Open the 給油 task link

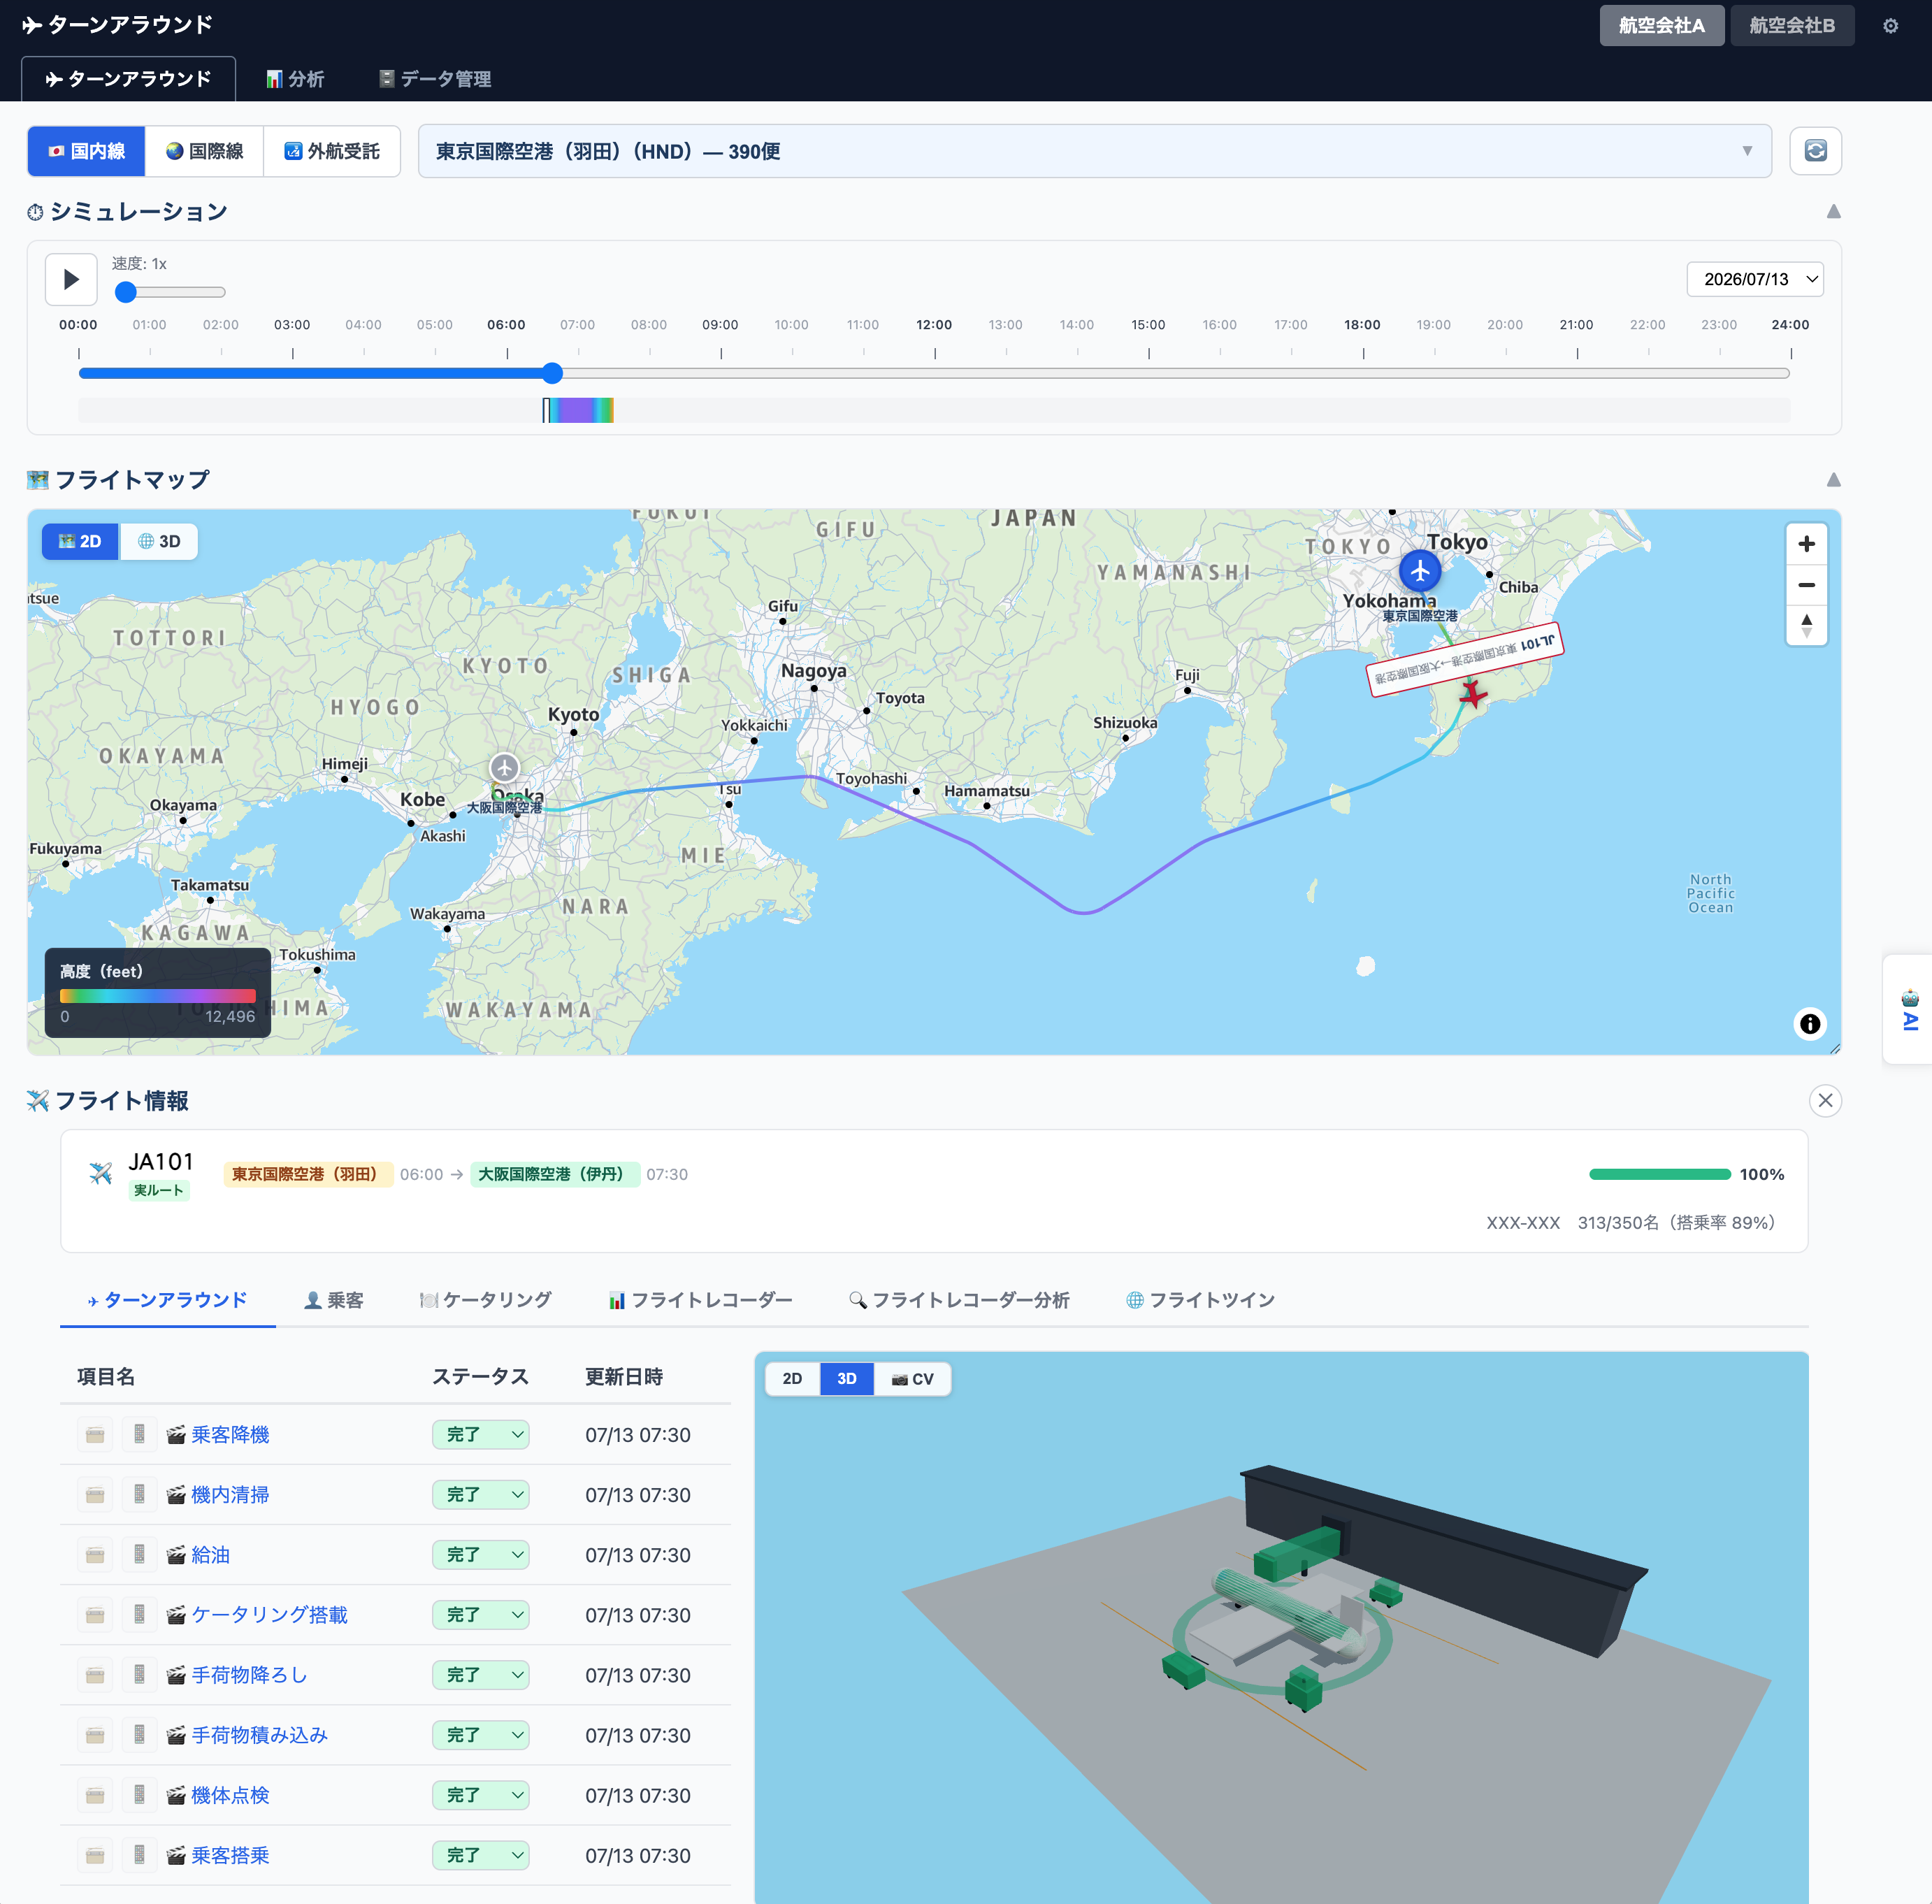pos(211,1555)
